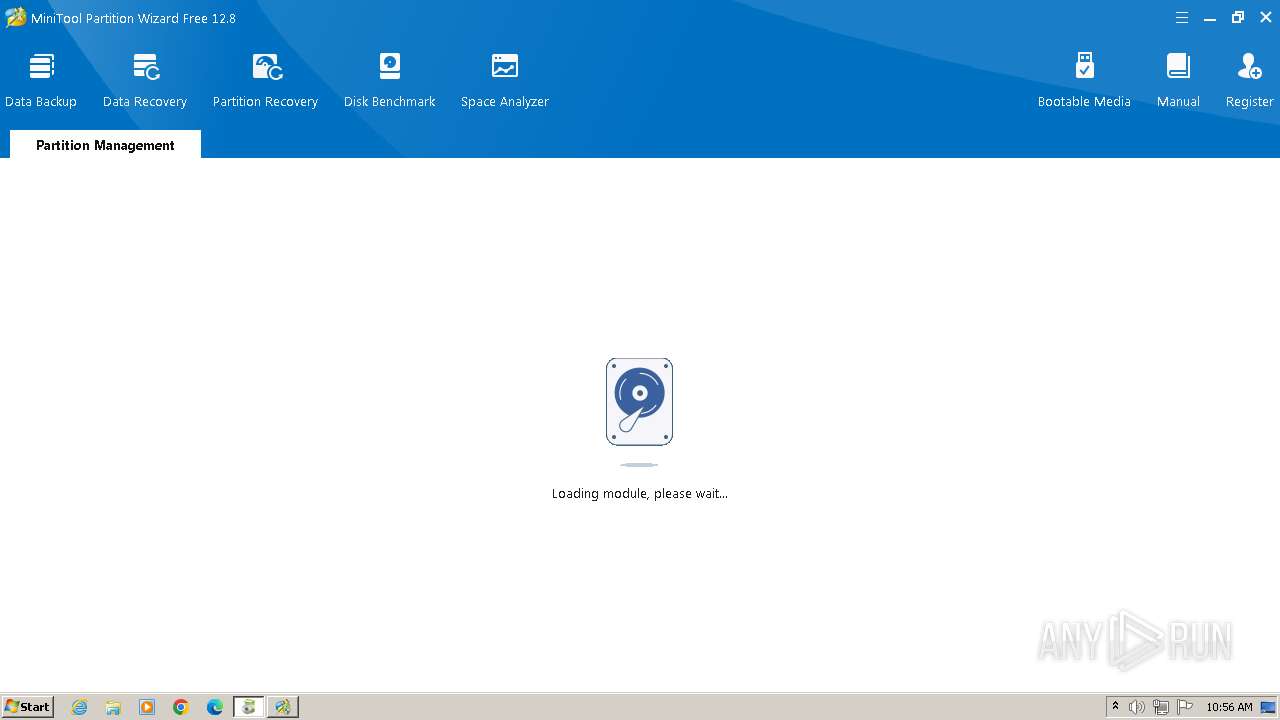Screen dimensions: 1280x720
Task: Open Windows Media Player from taskbar
Action: (147, 707)
